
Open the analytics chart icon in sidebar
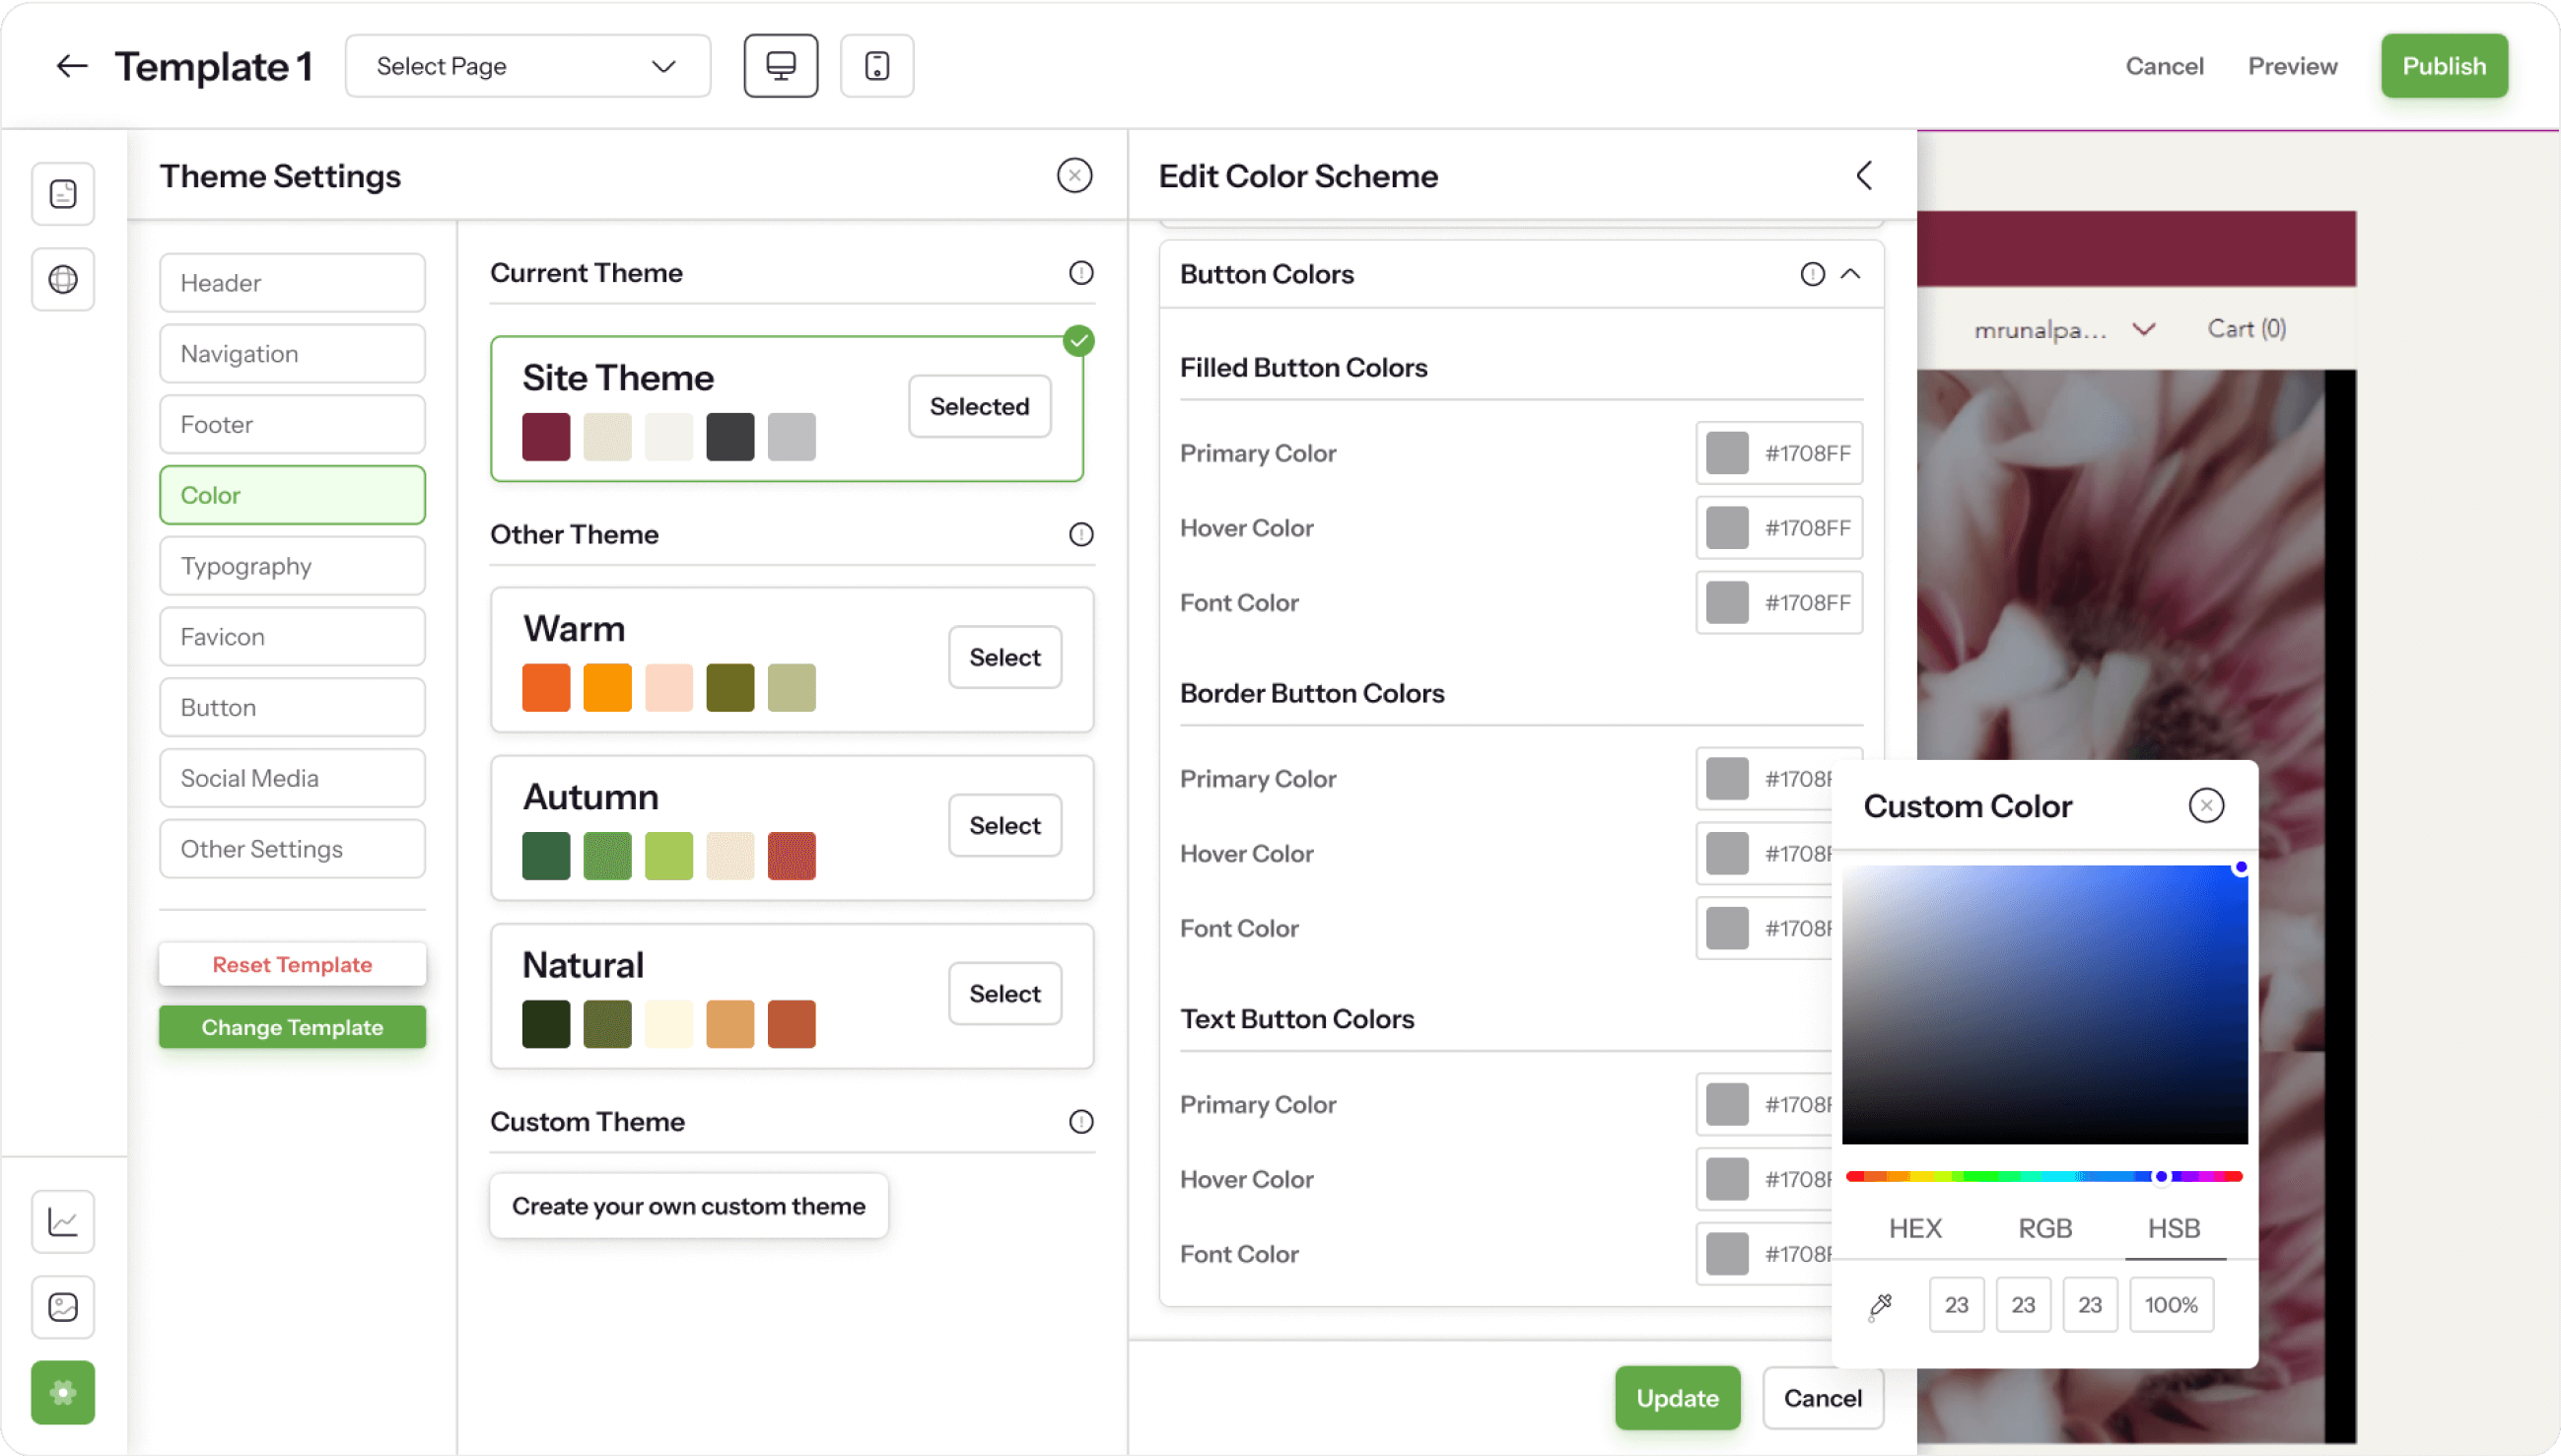(x=63, y=1221)
